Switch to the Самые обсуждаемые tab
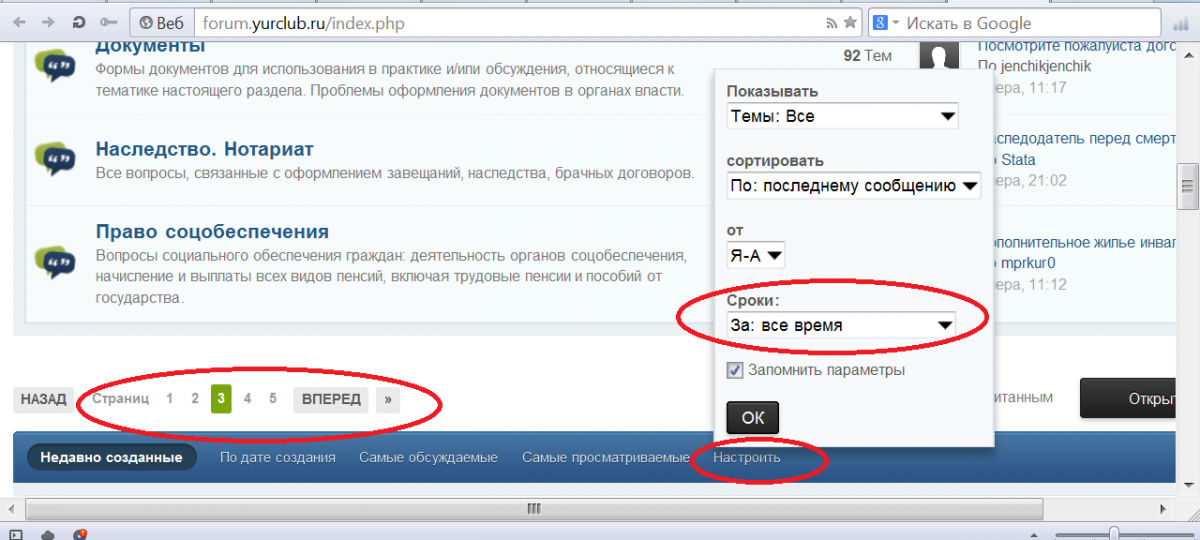Screen dimensions: 1200x540 [x=428, y=457]
